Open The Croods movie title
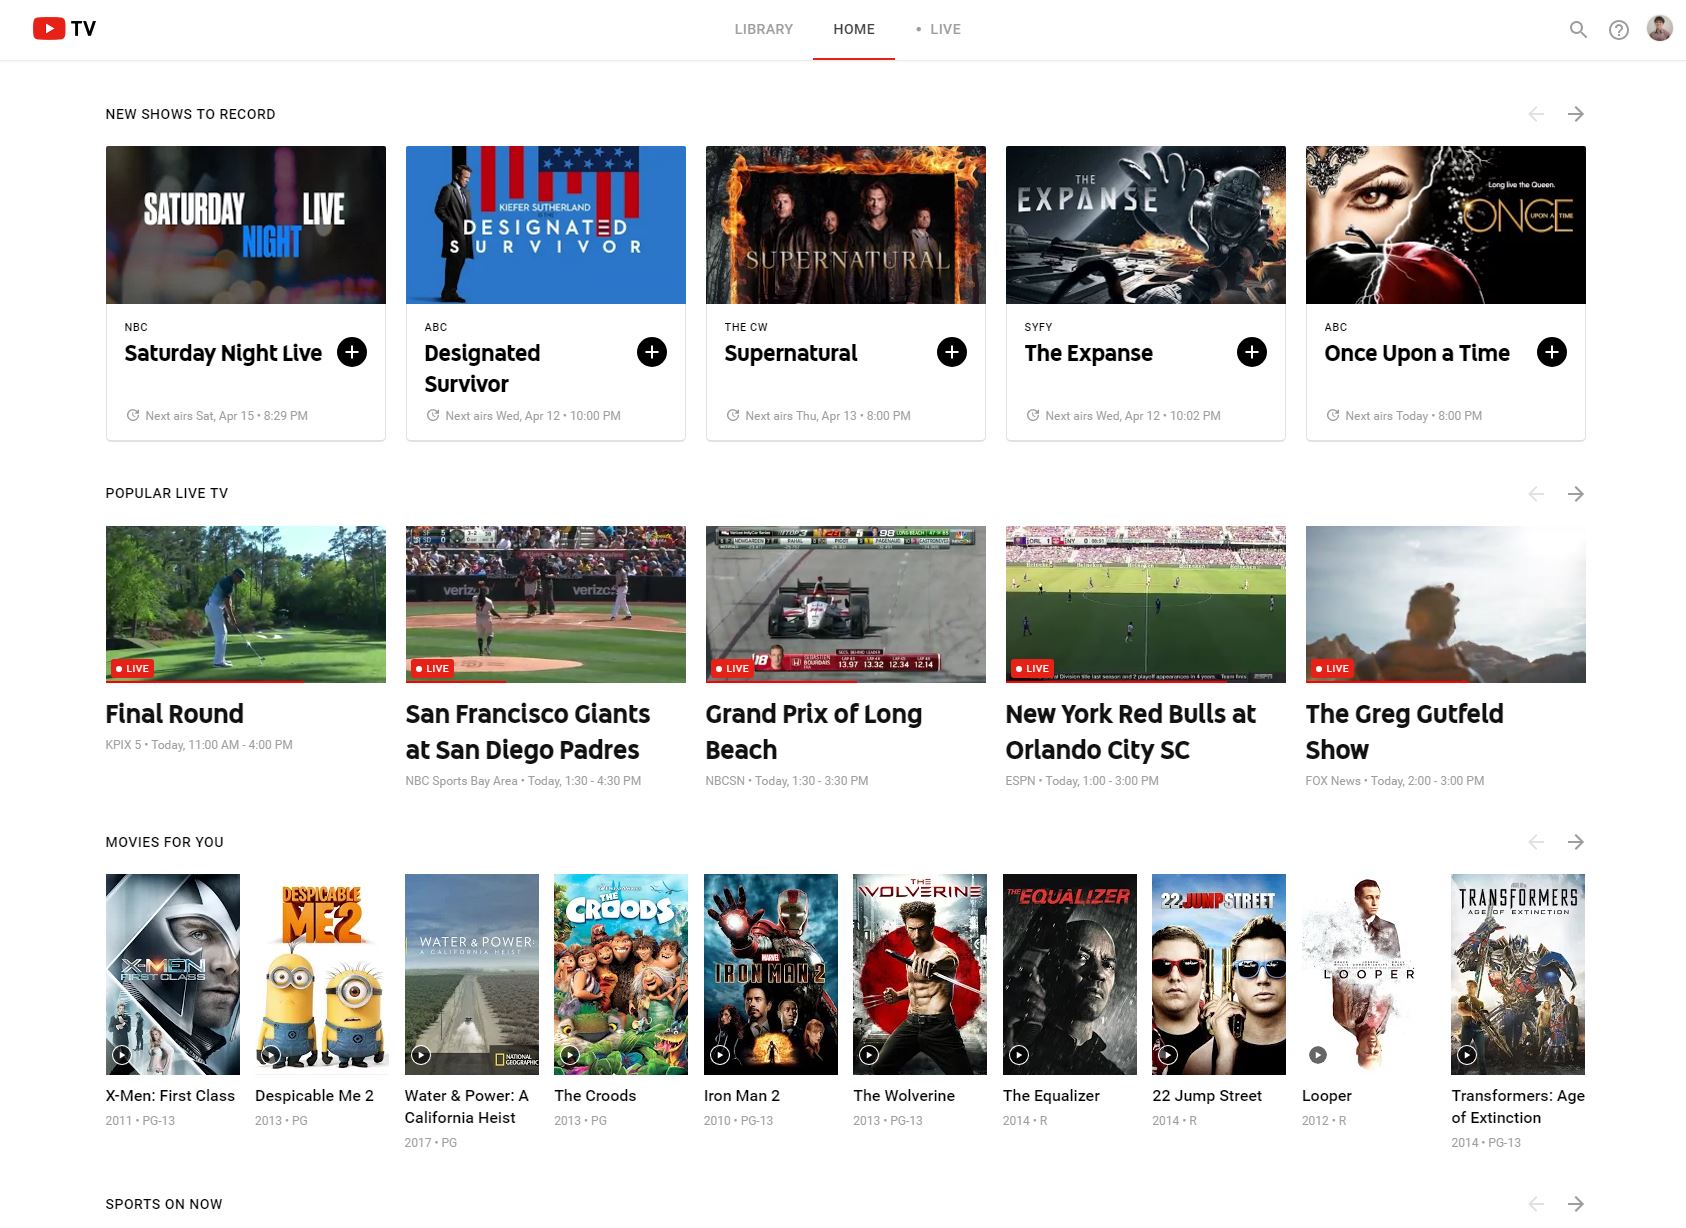This screenshot has width=1686, height=1228. click(x=595, y=1096)
